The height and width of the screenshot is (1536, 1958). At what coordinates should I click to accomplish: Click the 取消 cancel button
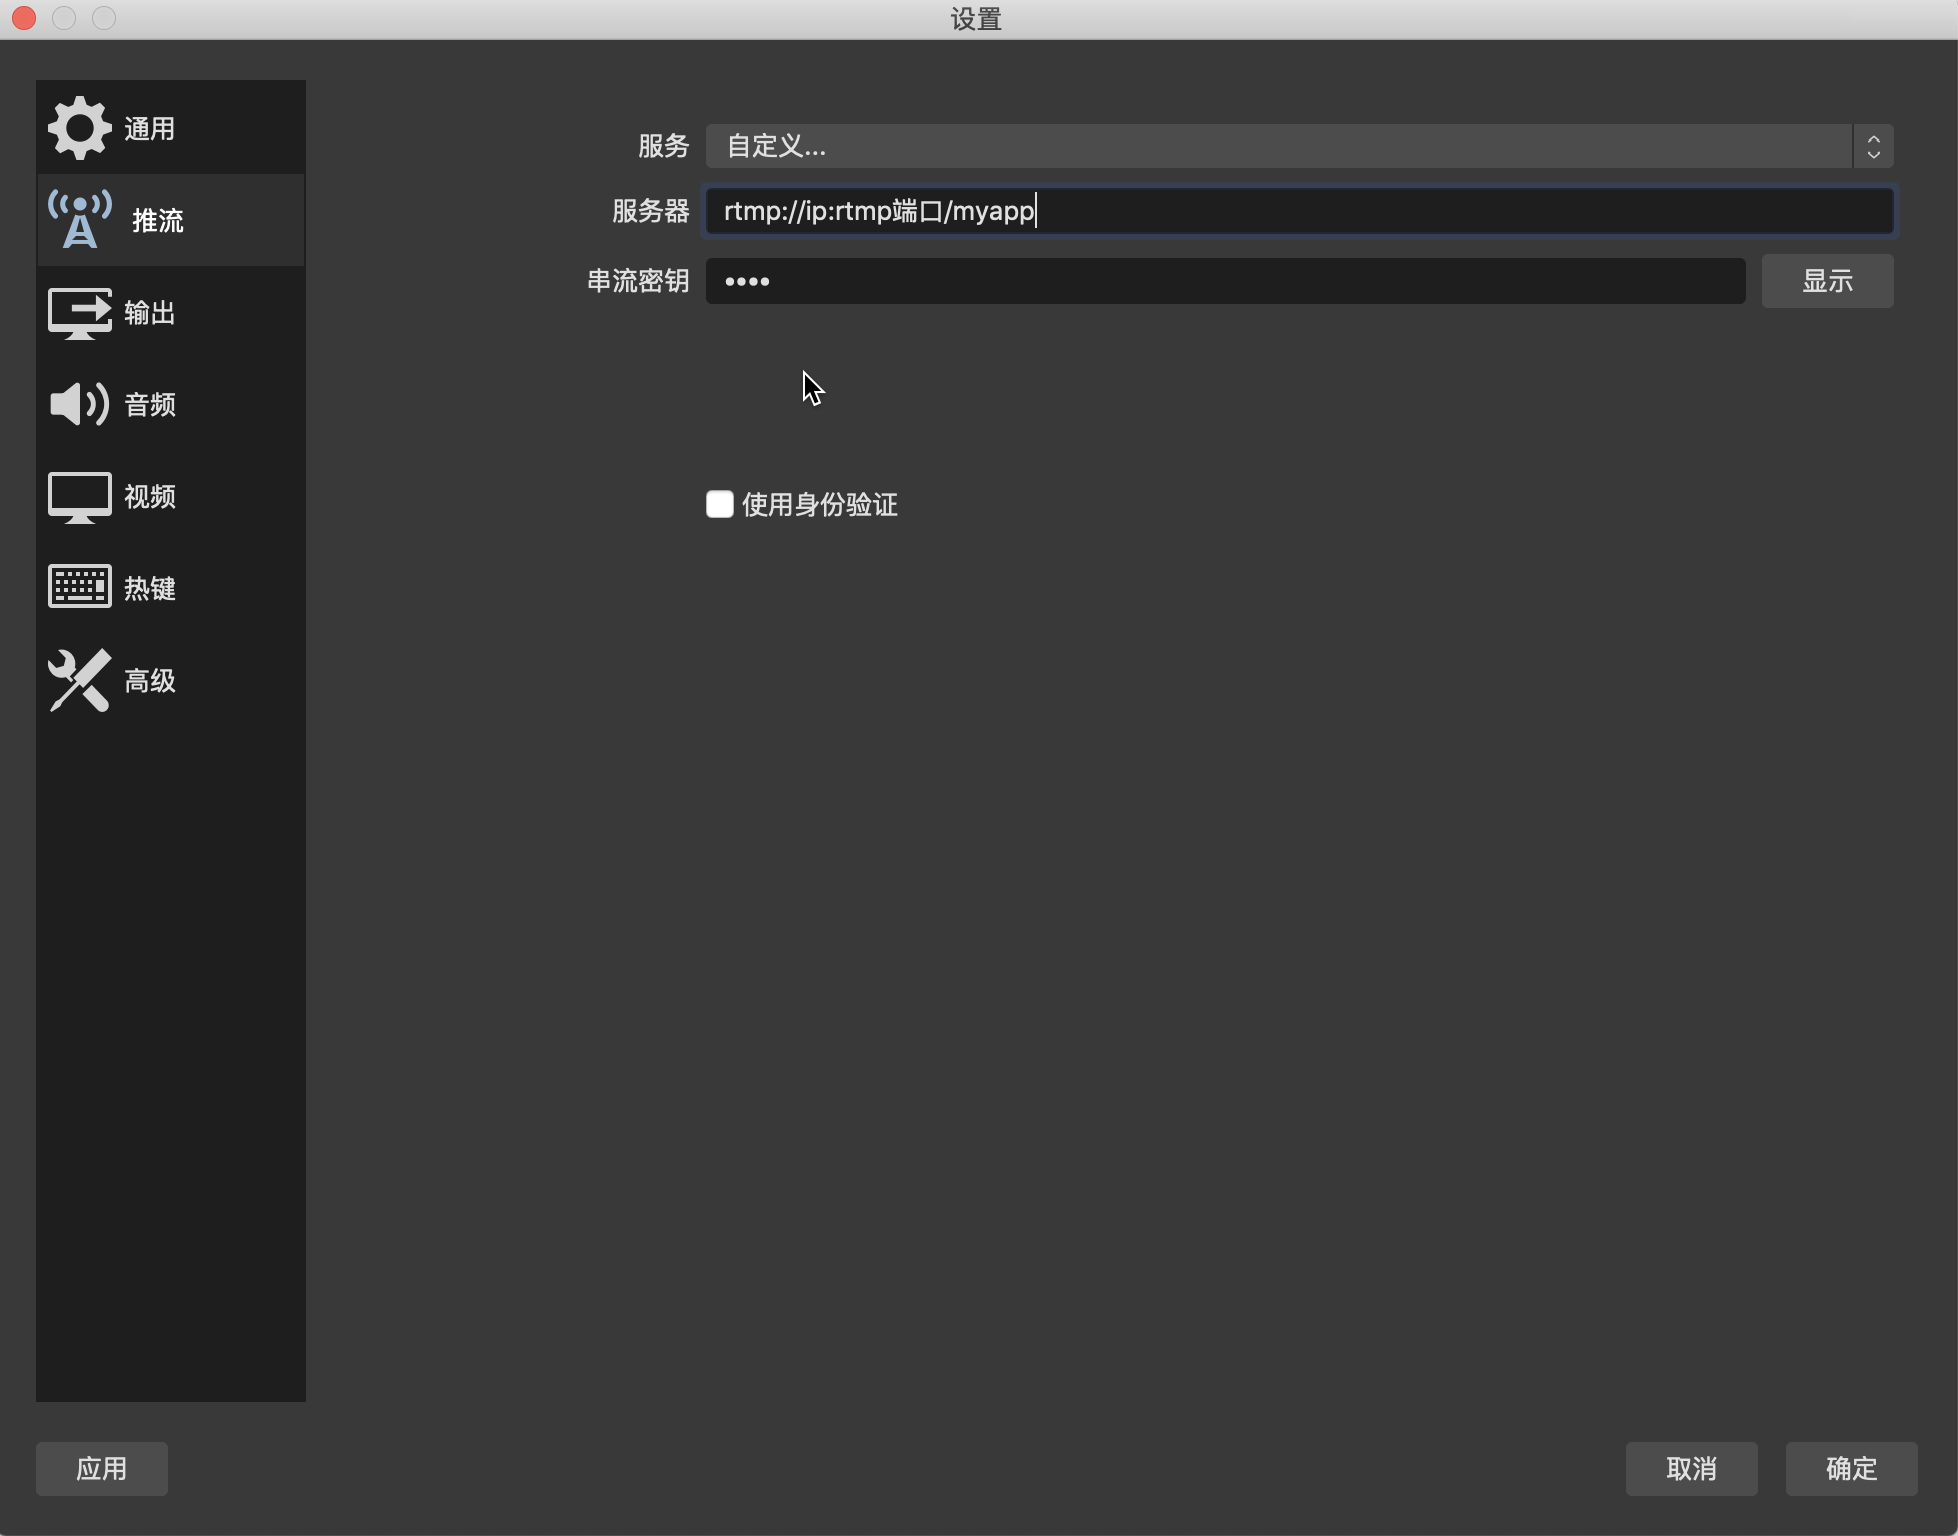(1691, 1468)
